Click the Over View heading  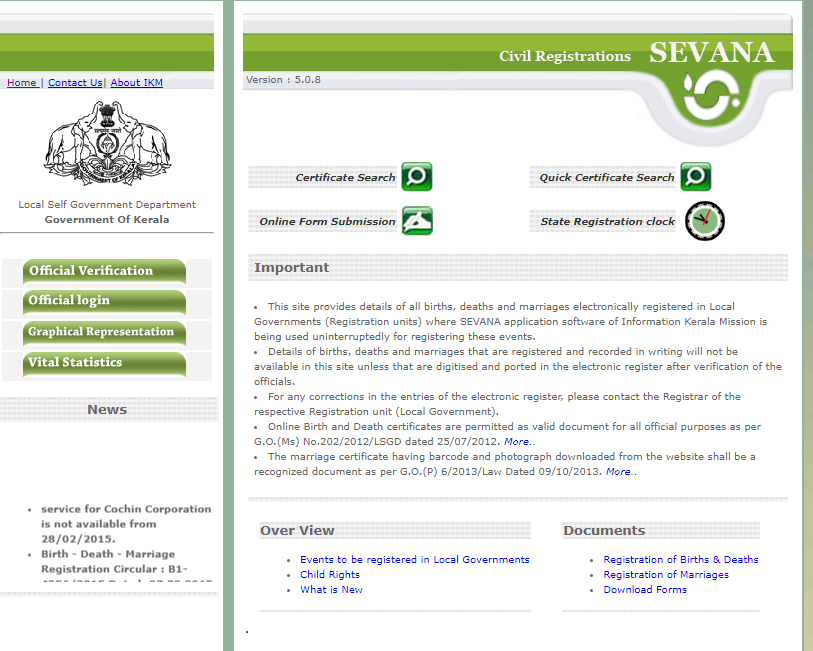pos(297,531)
